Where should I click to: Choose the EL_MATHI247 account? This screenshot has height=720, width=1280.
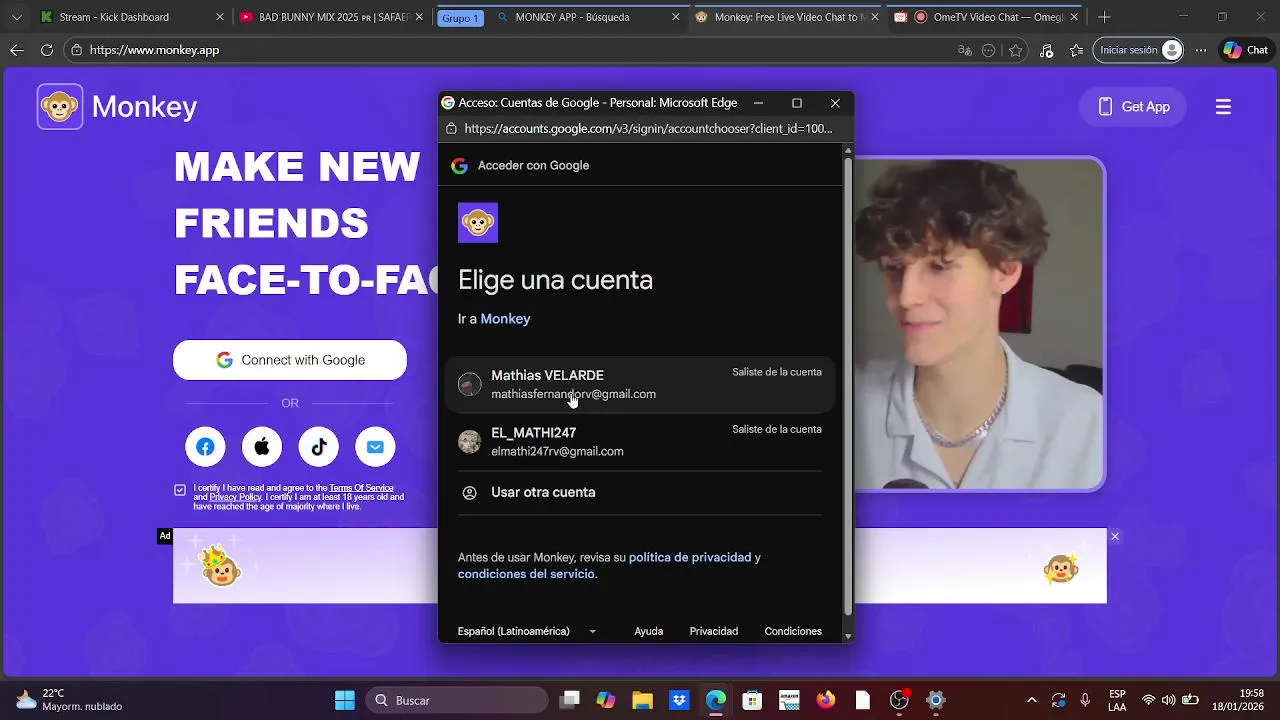[x=640, y=441]
